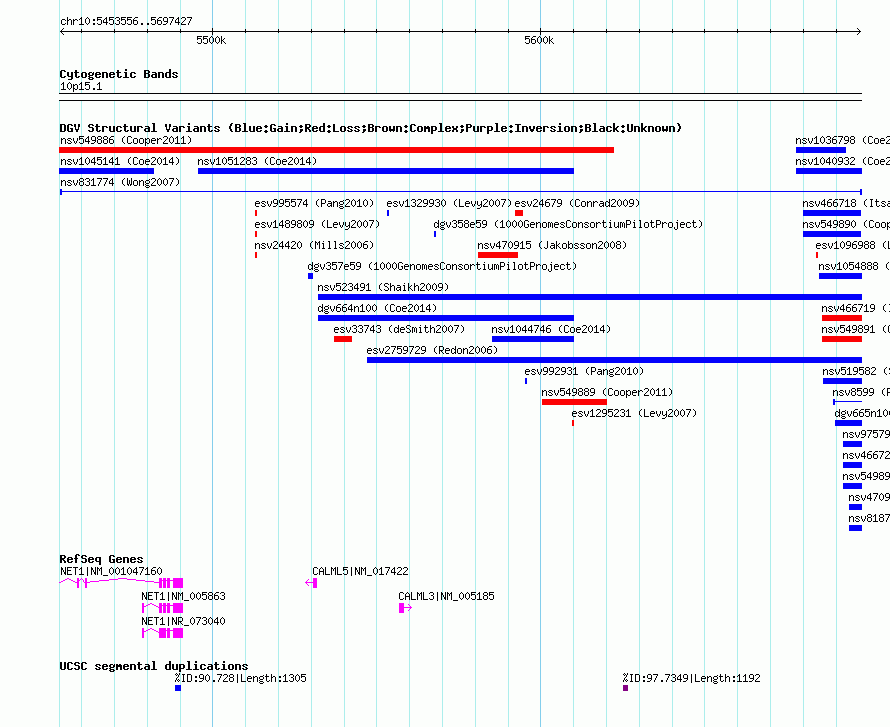Click the esv992931 (Pang2010) label
This screenshot has width=890, height=727.
584,371
